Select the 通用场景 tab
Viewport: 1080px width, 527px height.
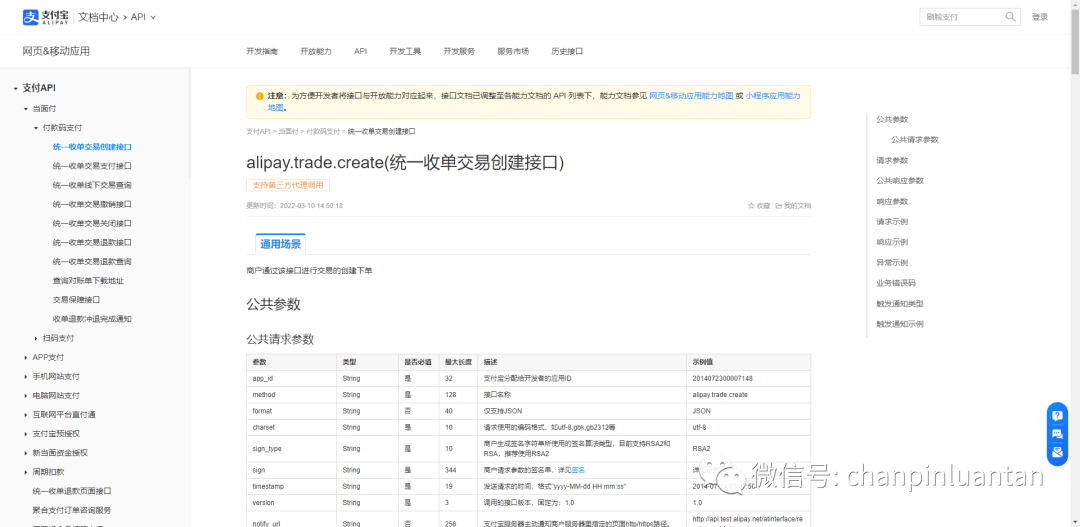(280, 244)
